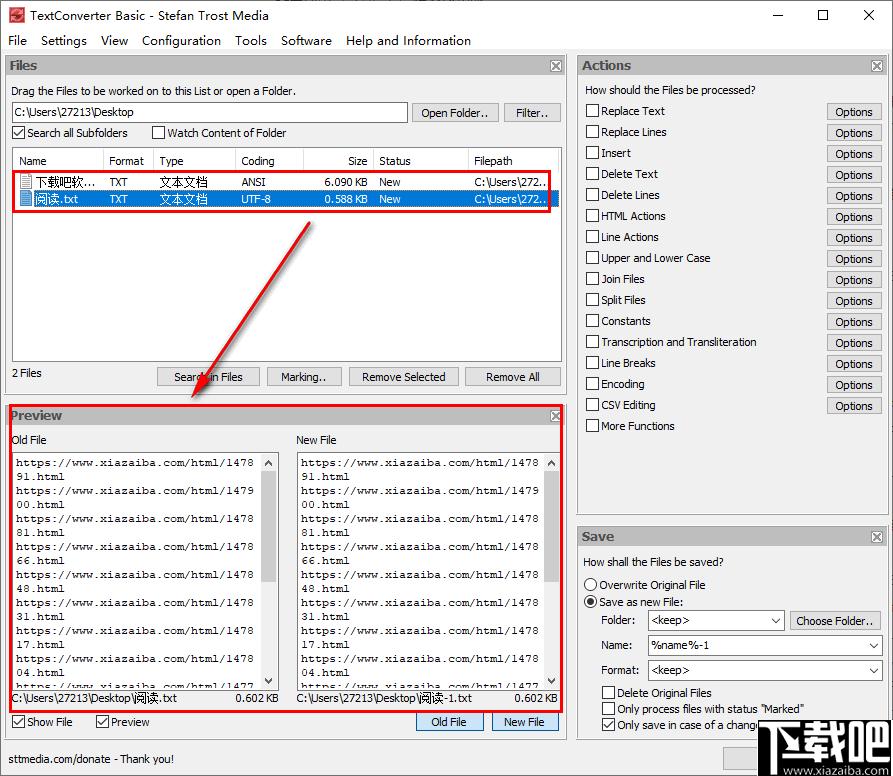Click Old File preview scrollbar down arrow
The height and width of the screenshot is (776, 893).
click(269, 680)
